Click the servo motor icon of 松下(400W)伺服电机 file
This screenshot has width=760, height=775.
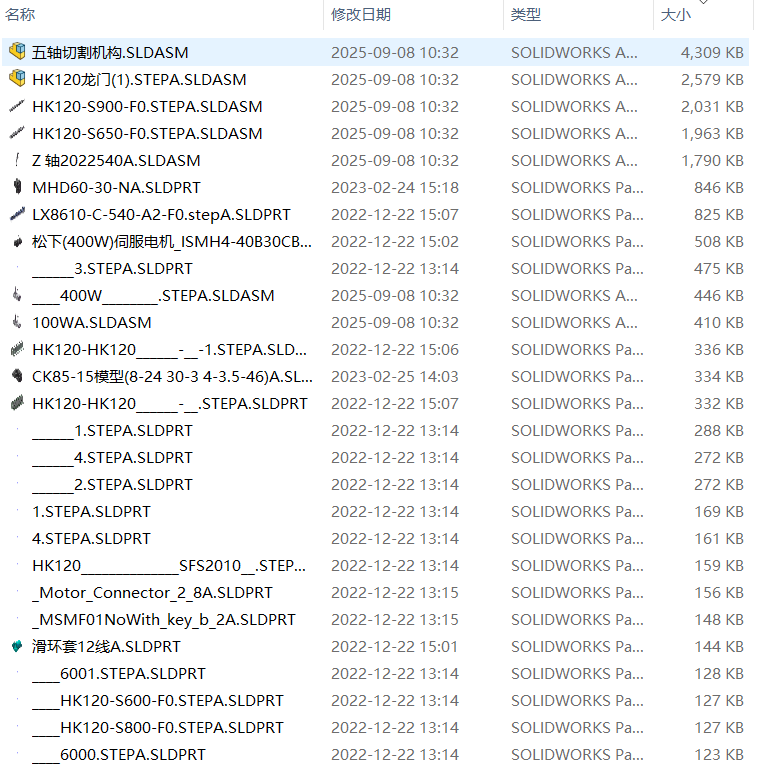[x=17, y=241]
